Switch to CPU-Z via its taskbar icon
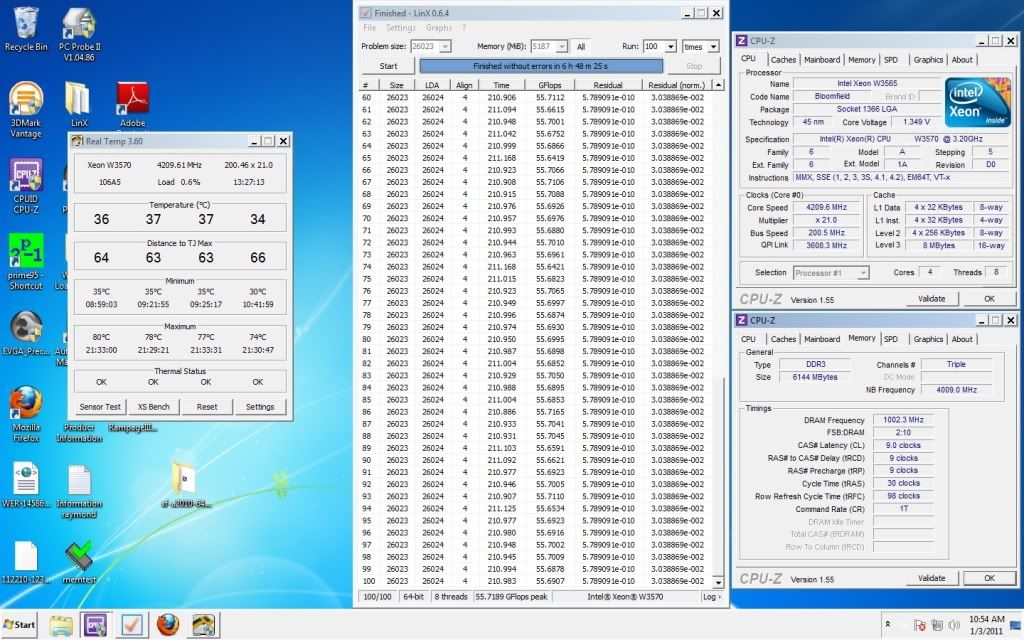This screenshot has height=640, width=1024. [x=96, y=625]
